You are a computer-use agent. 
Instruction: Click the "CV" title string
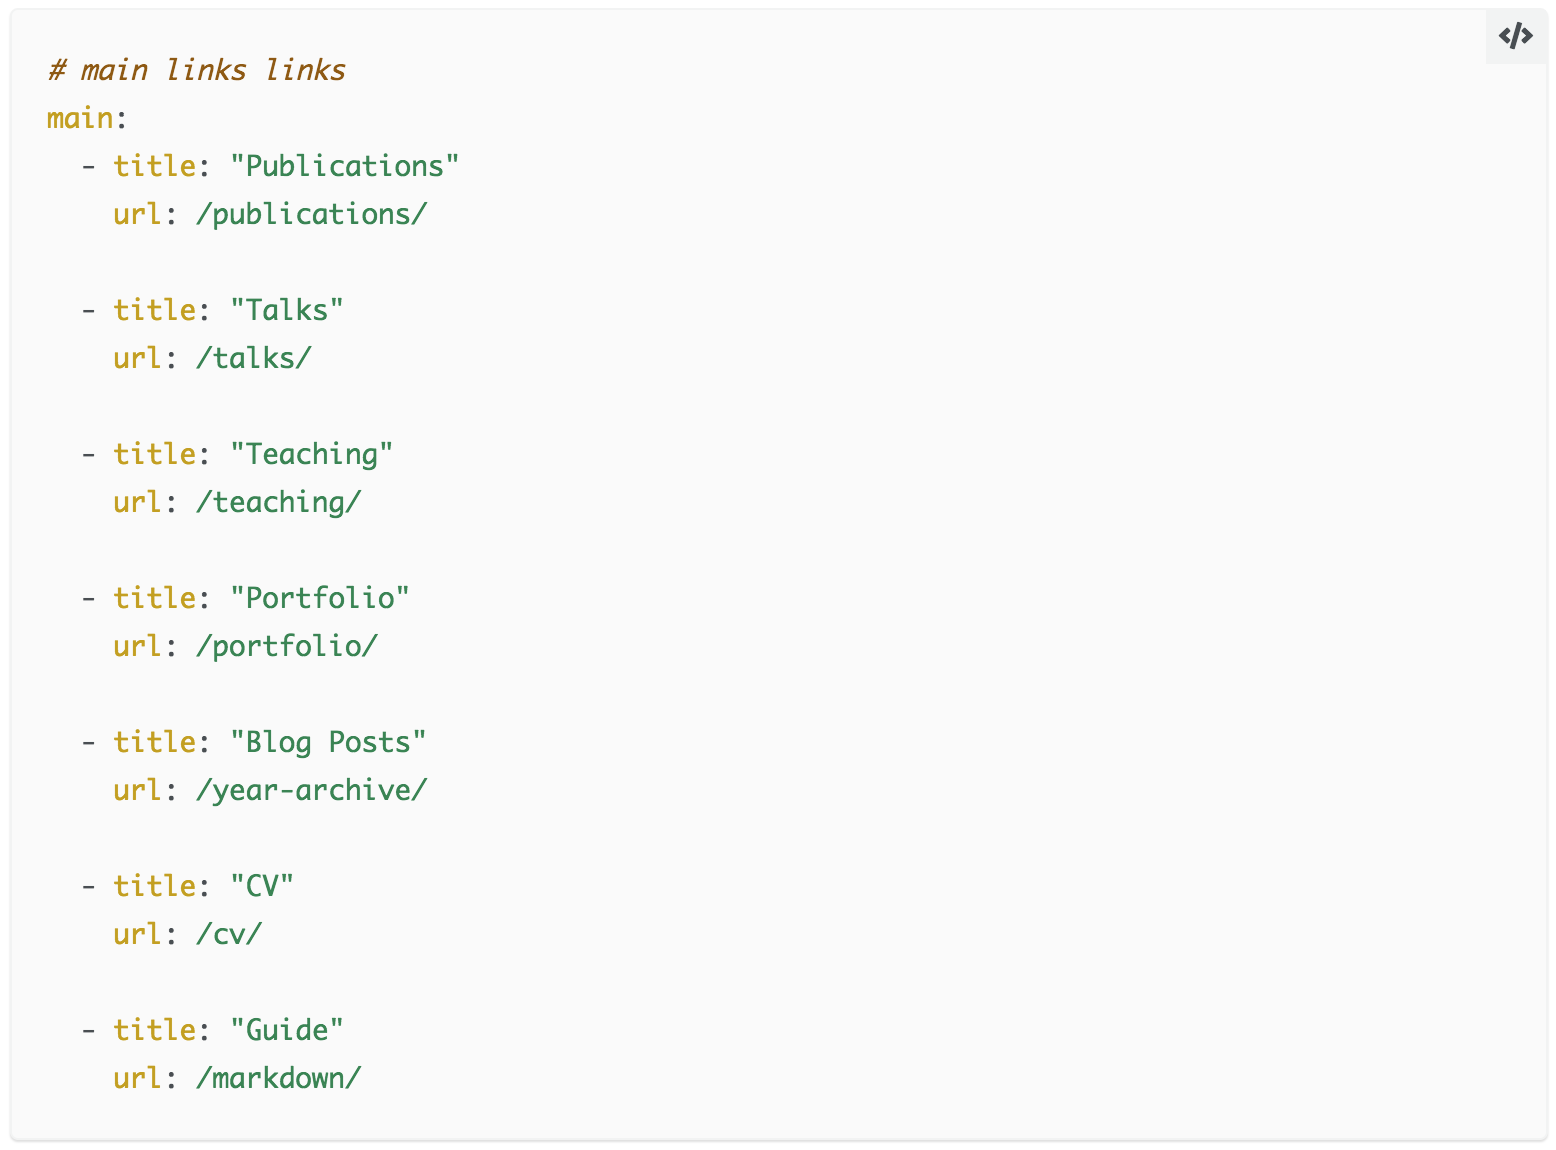(x=262, y=886)
